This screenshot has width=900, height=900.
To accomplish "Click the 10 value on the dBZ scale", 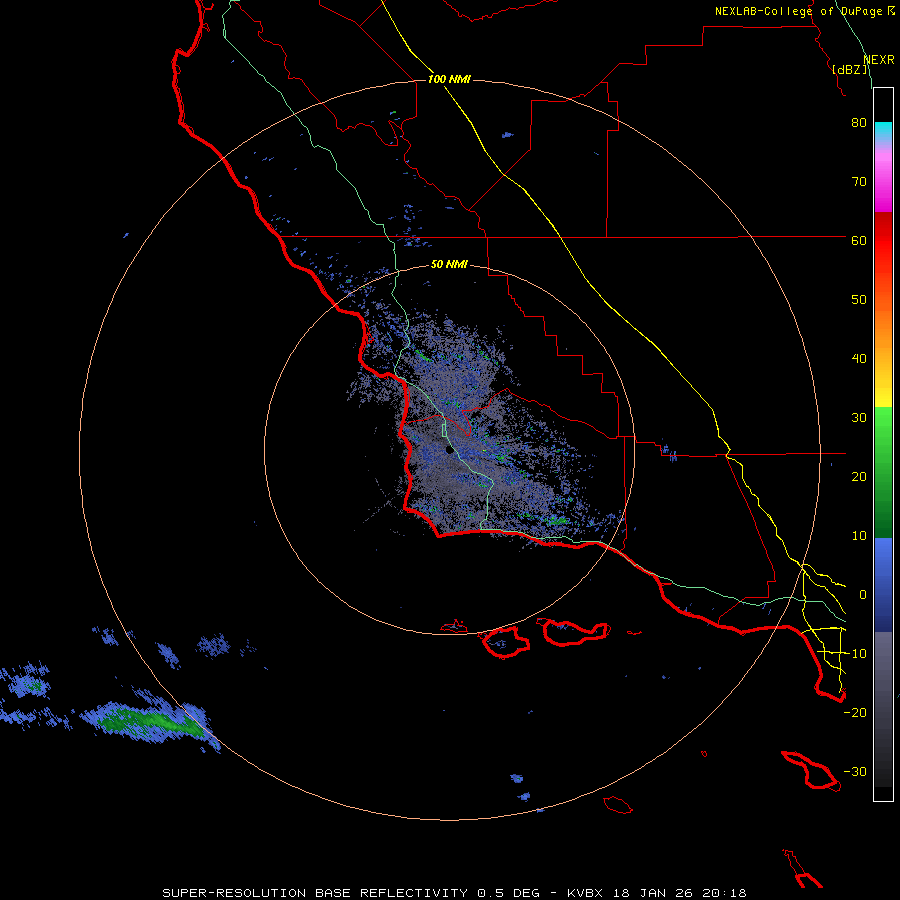I will point(859,536).
